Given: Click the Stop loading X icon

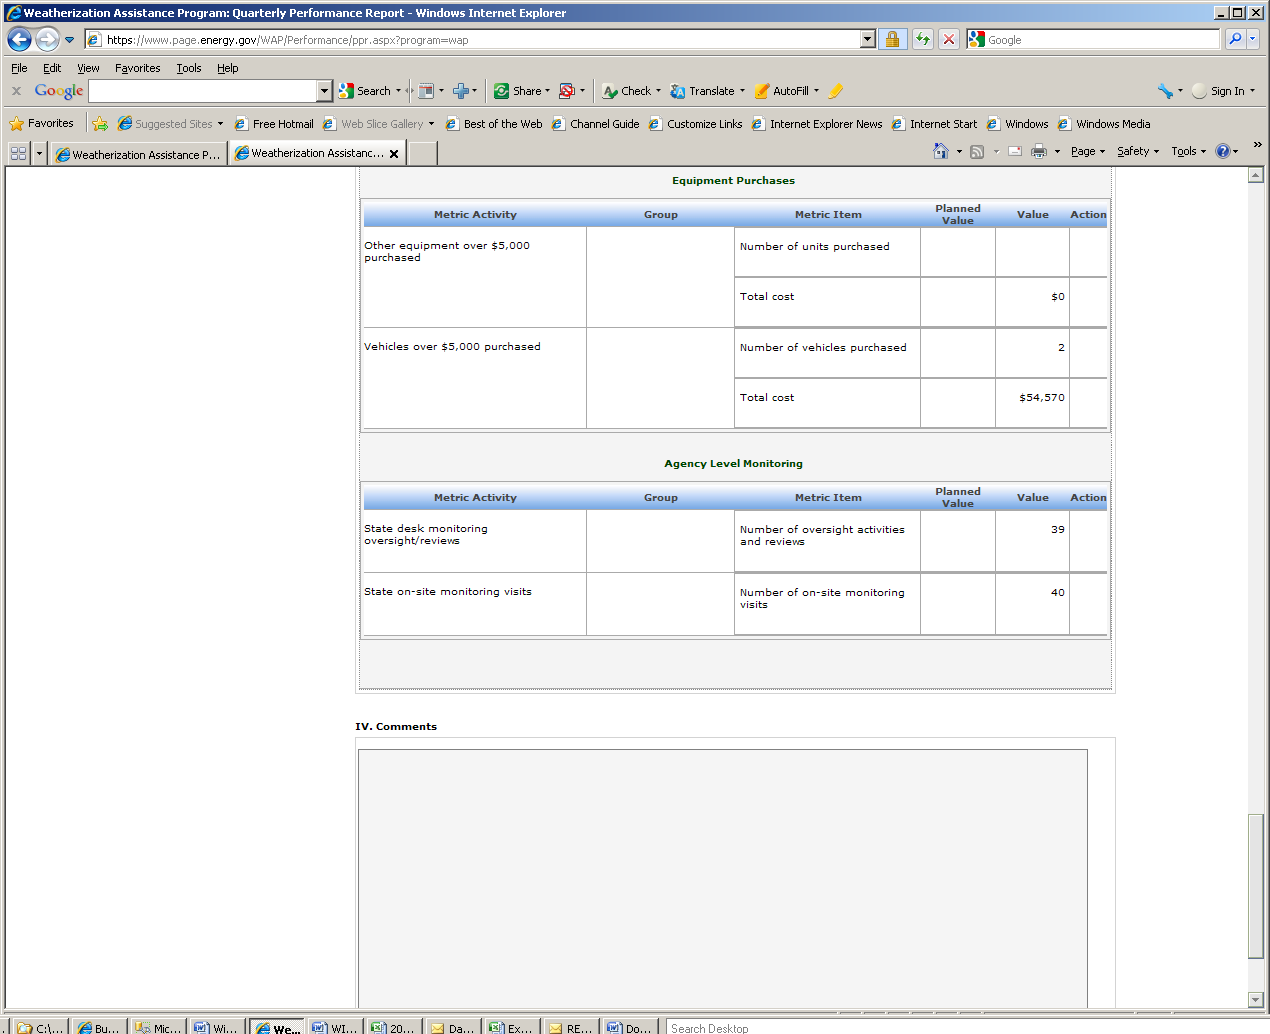Looking at the screenshot, I should point(949,40).
